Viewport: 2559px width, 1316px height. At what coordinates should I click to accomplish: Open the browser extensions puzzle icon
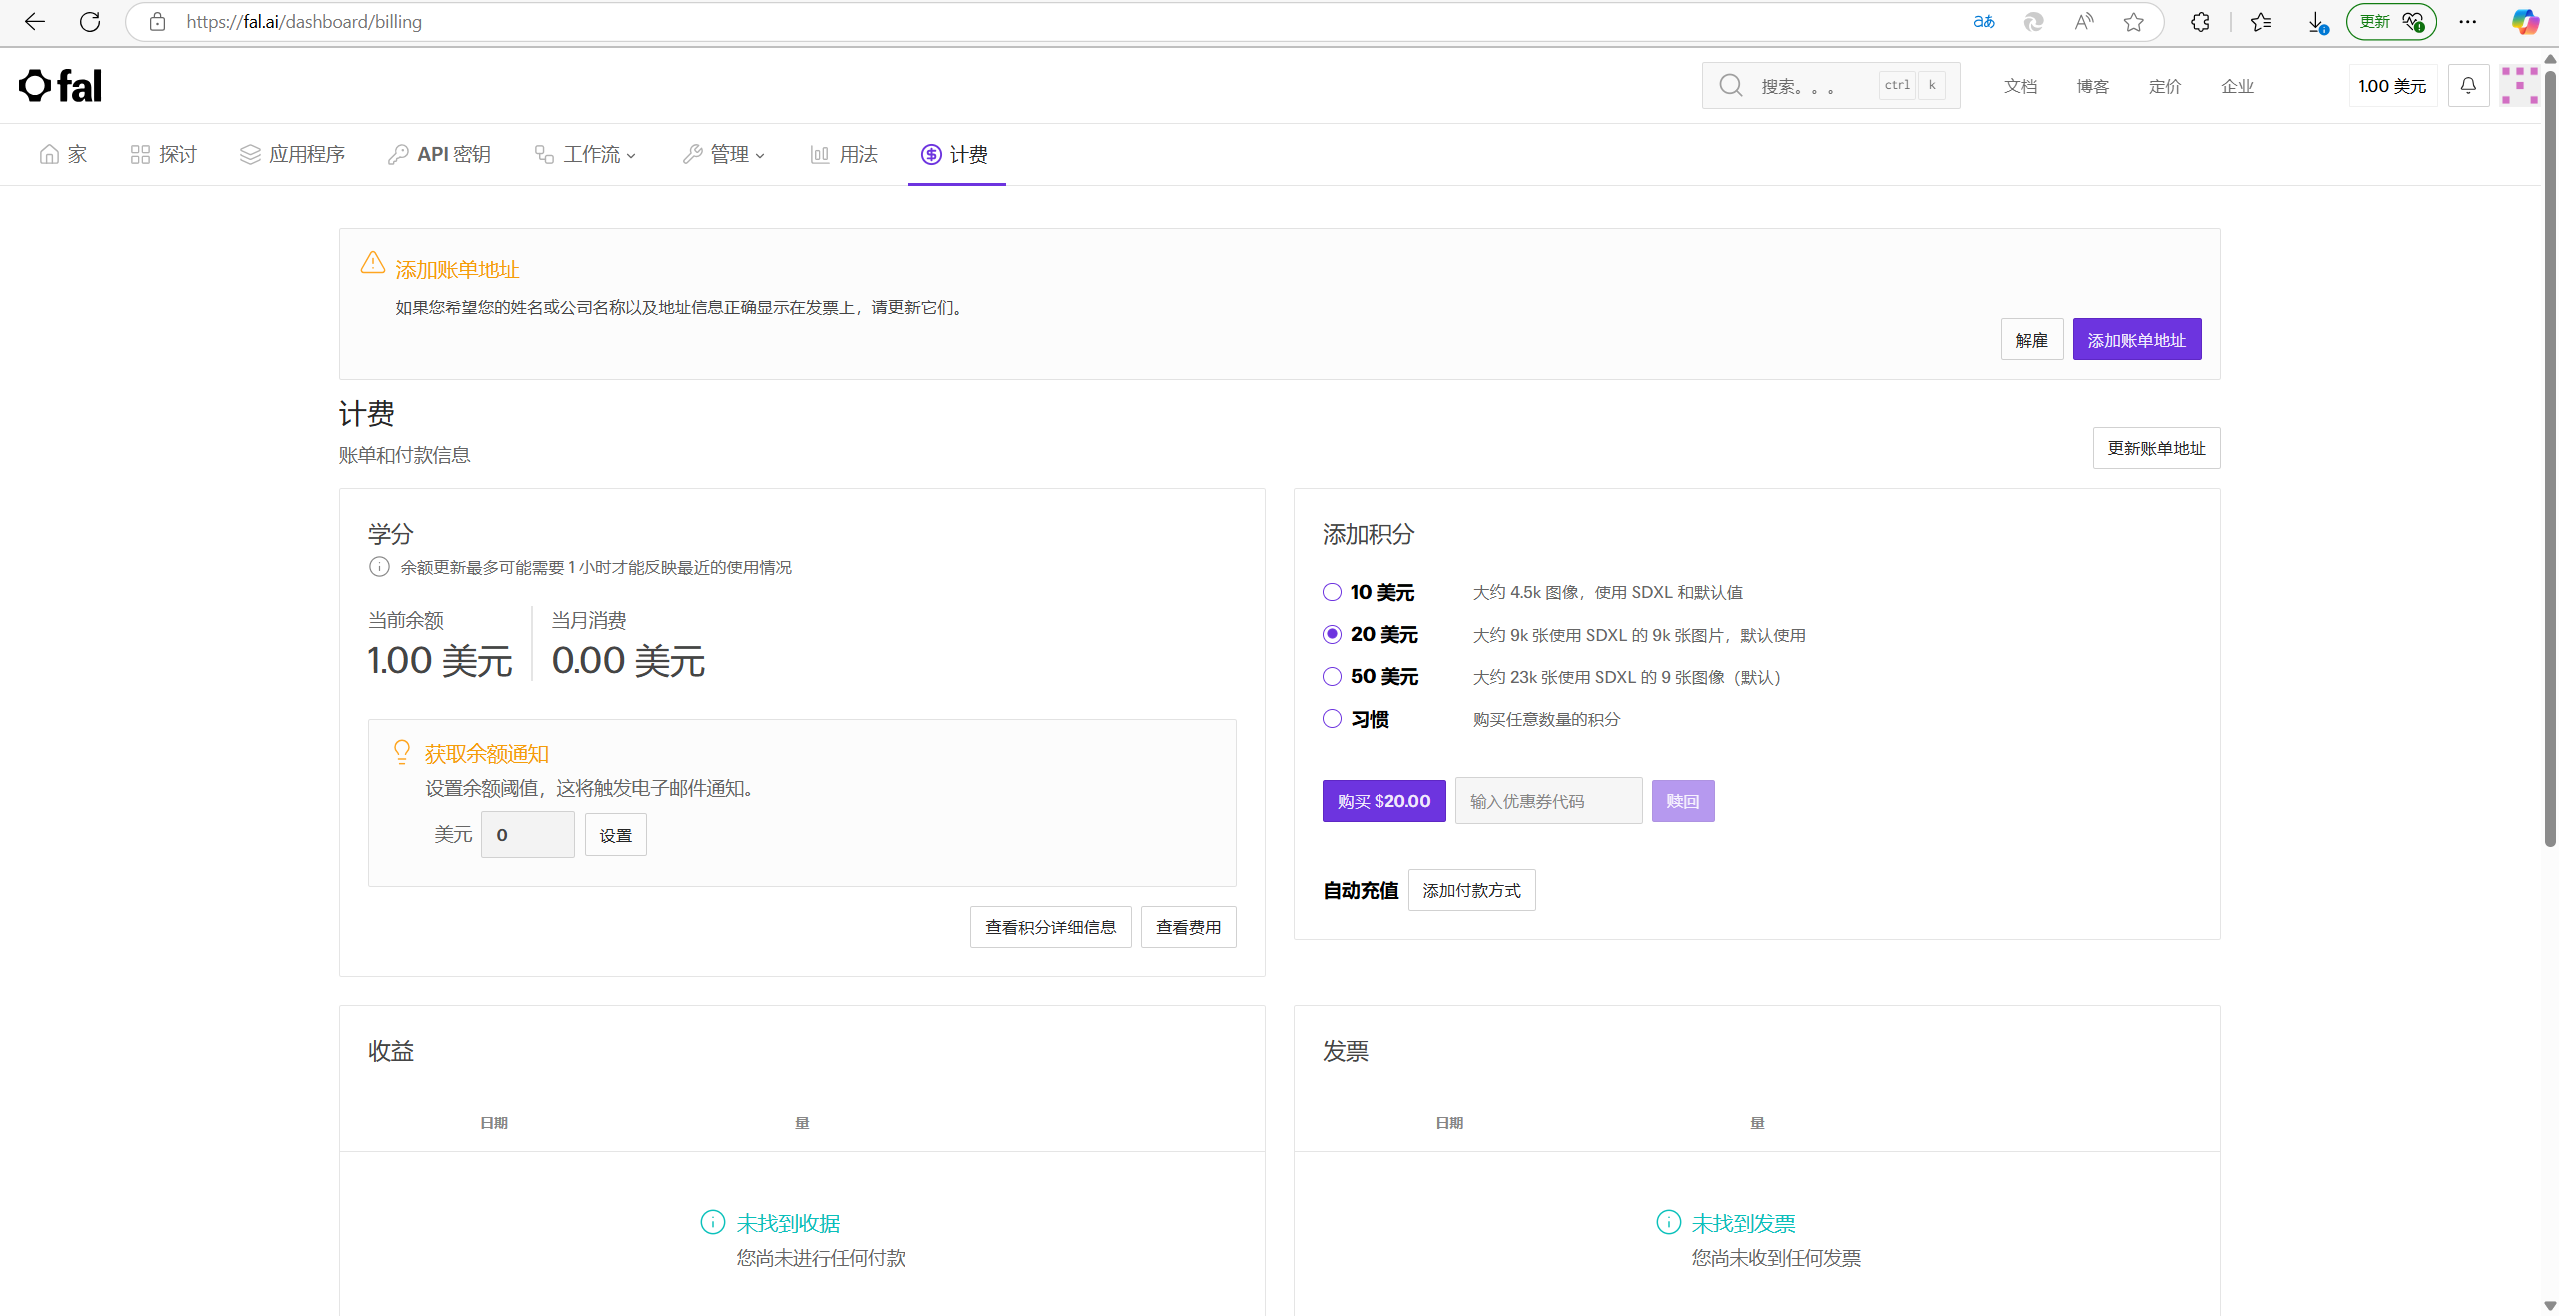pyautogui.click(x=2200, y=22)
